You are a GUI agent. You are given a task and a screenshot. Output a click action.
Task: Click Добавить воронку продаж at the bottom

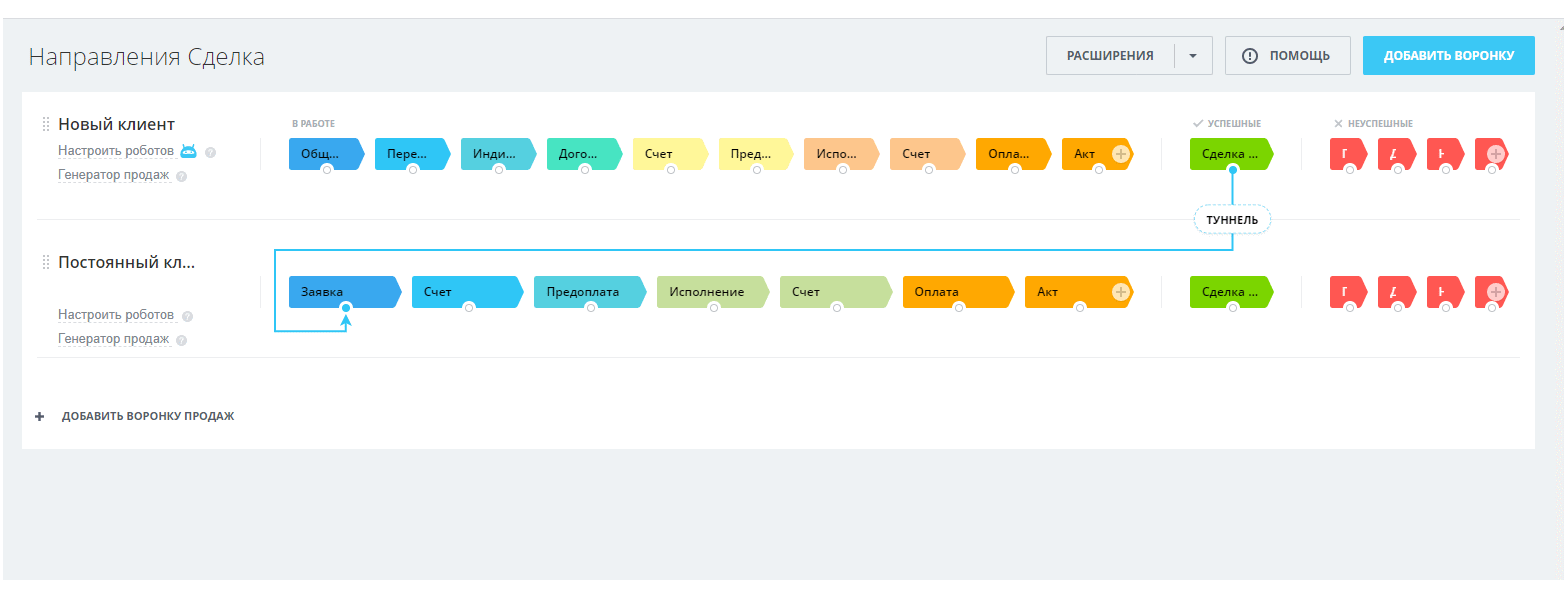pyautogui.click(x=147, y=416)
